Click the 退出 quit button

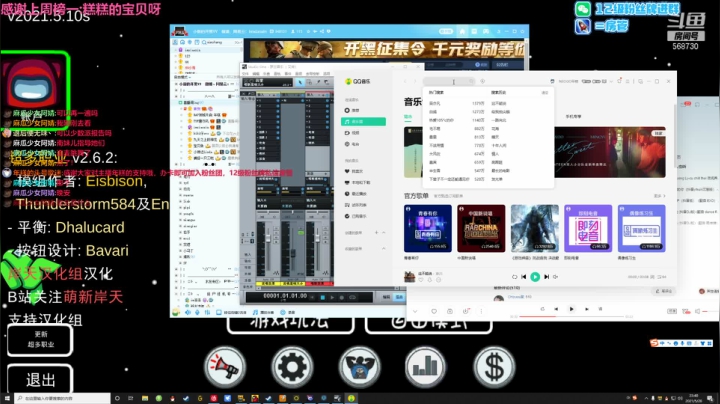pos(40,380)
